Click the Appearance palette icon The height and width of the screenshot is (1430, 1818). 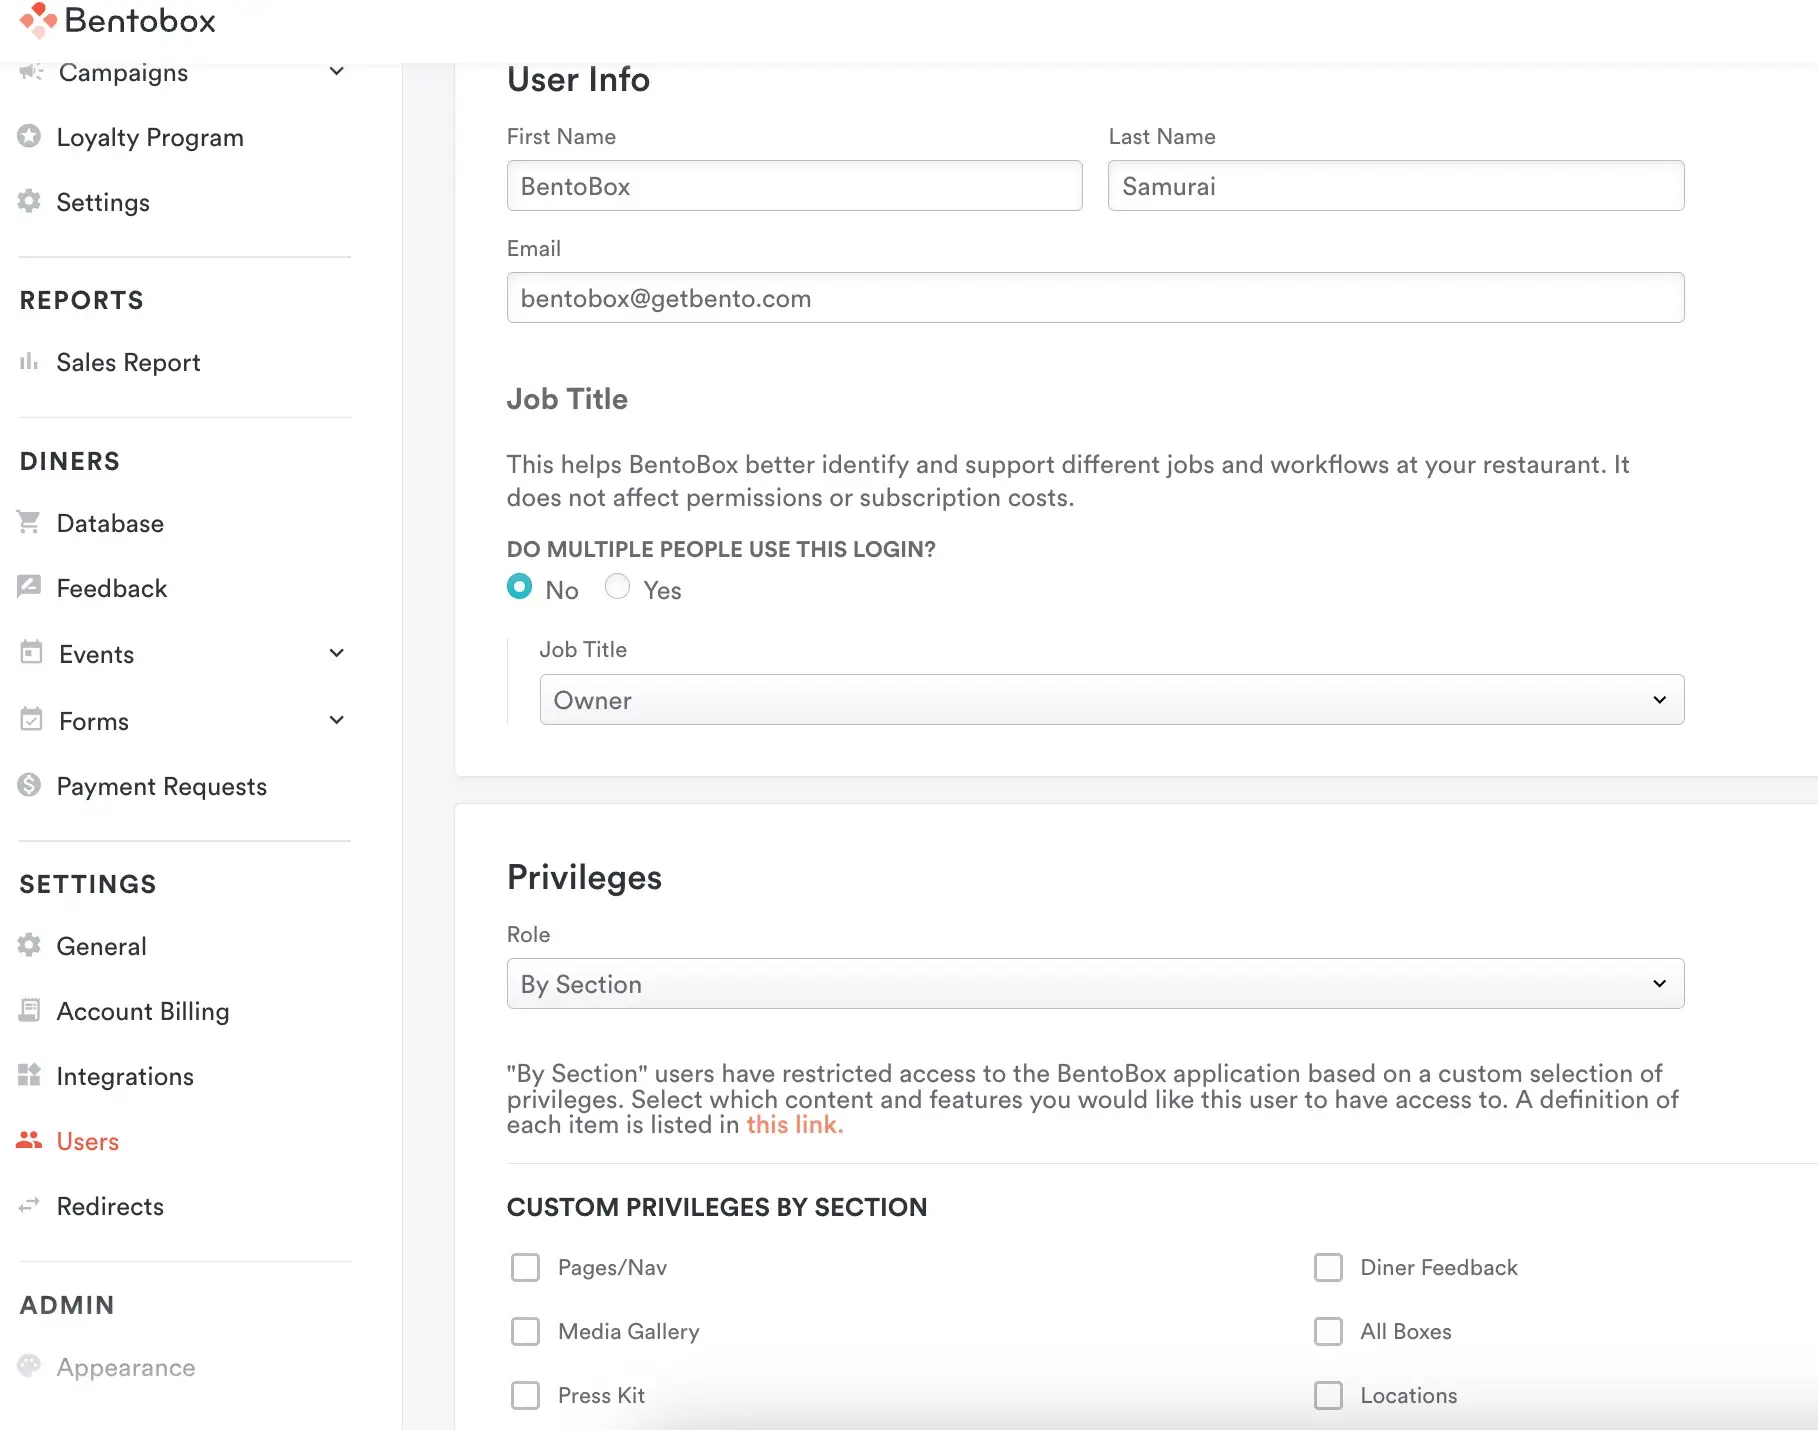point(29,1366)
